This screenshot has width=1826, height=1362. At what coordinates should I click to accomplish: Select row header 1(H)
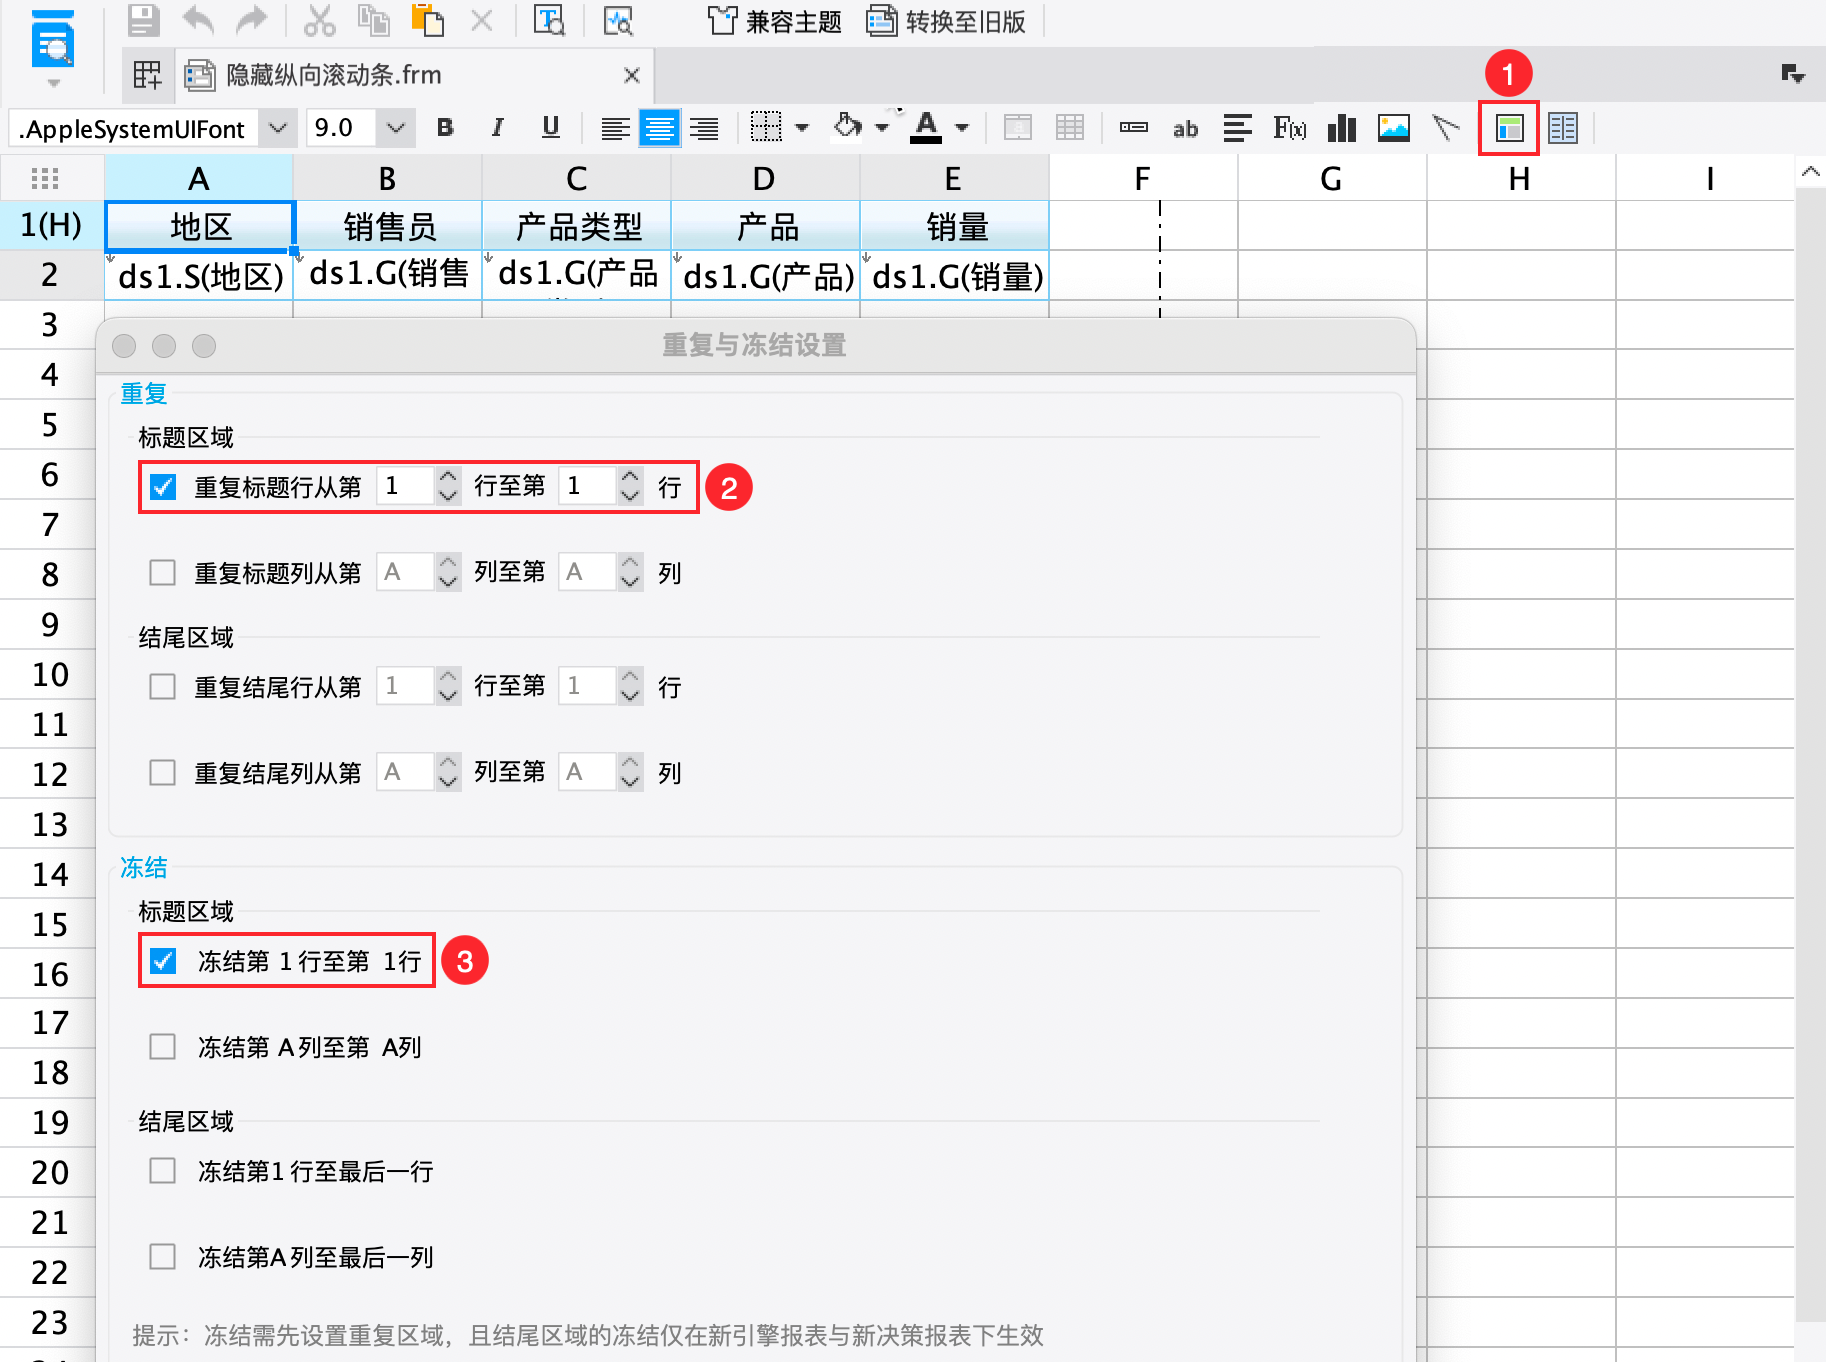coord(51,225)
